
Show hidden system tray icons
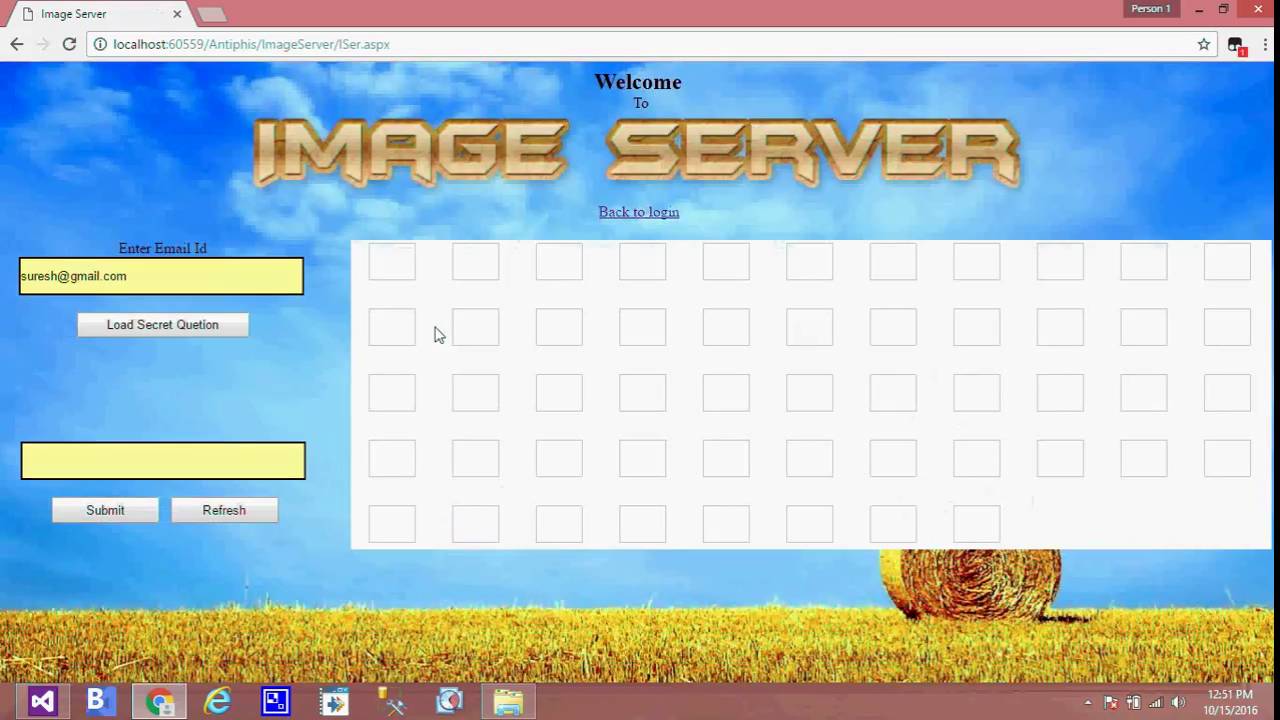tap(1088, 702)
